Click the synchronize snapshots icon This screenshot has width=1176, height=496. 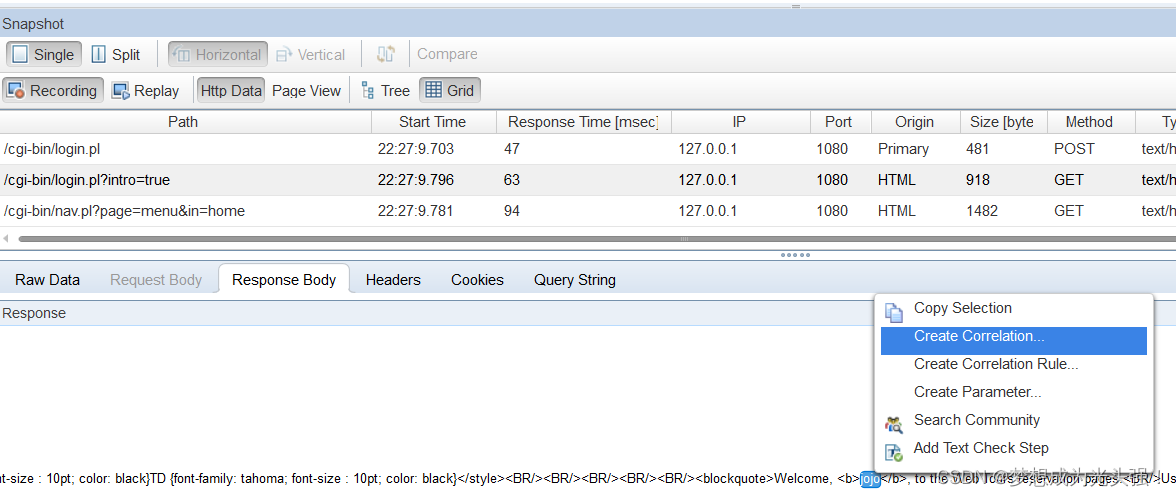point(386,54)
